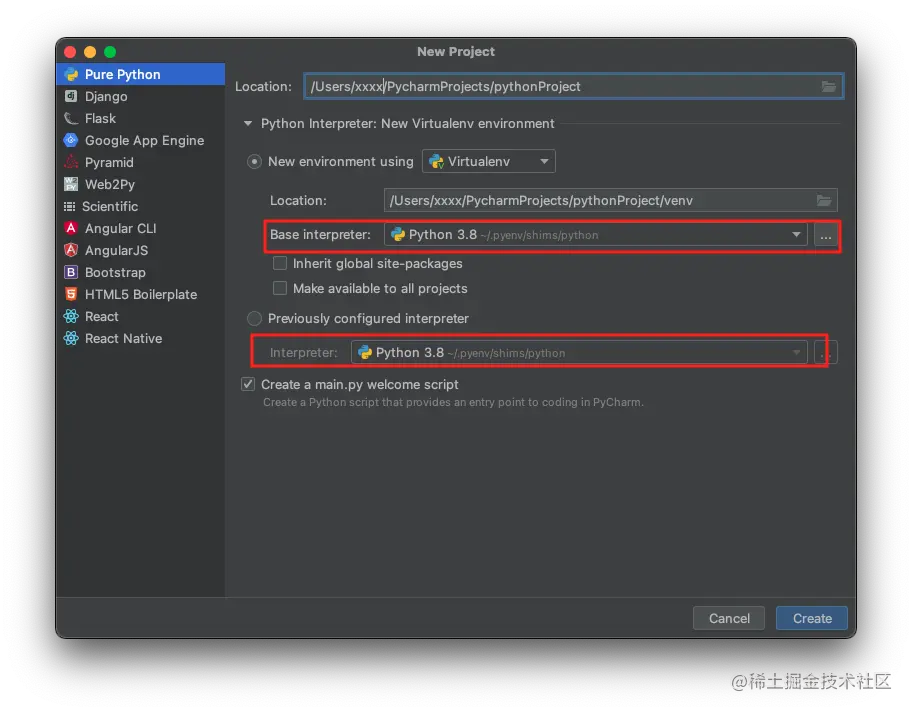Select Google App Engine project type
912x712 pixels.
click(x=141, y=140)
